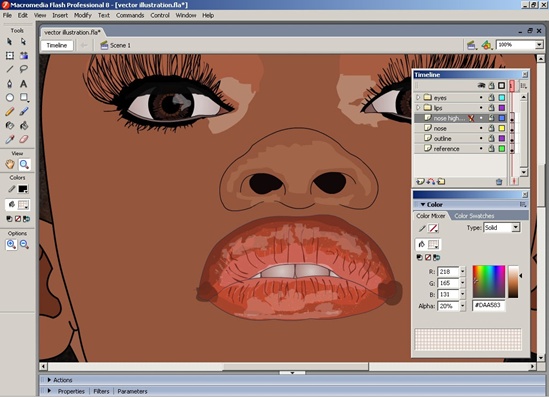
Task: Select the Pen tool
Action: pos(9,84)
